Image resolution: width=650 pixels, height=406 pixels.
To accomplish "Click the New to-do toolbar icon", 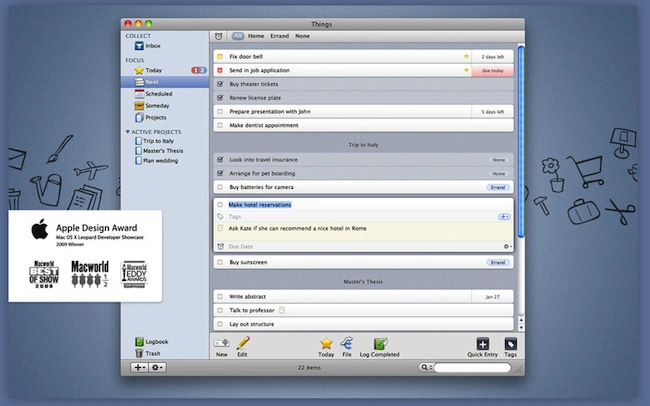I will coord(222,343).
